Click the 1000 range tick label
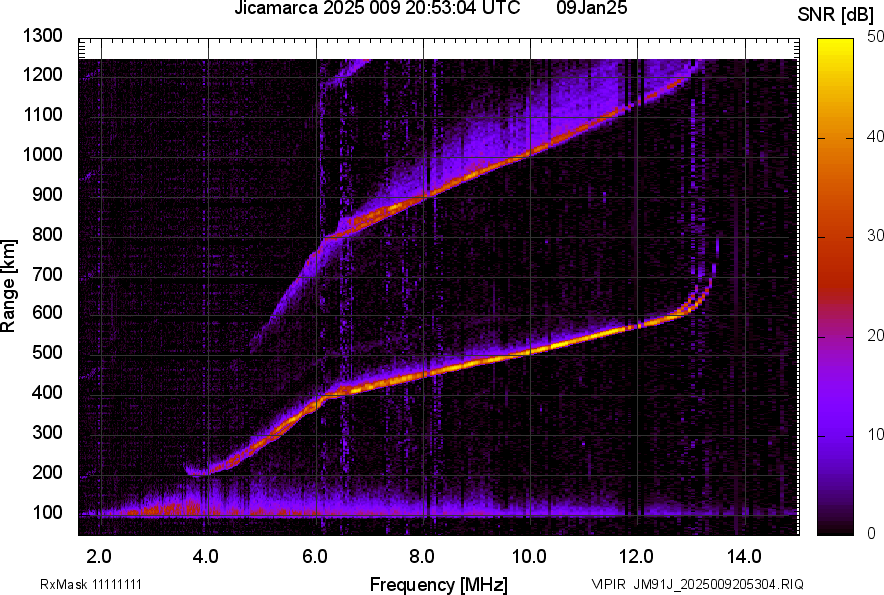Screen dimensions: 884x595 click(x=42, y=154)
